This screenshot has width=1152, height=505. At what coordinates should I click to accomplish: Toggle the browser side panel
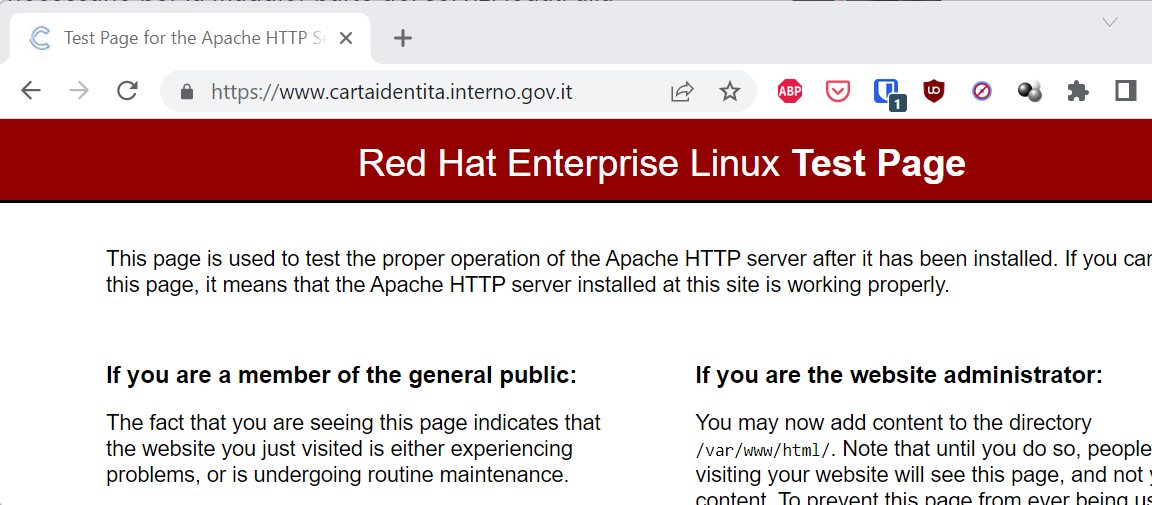click(1126, 91)
